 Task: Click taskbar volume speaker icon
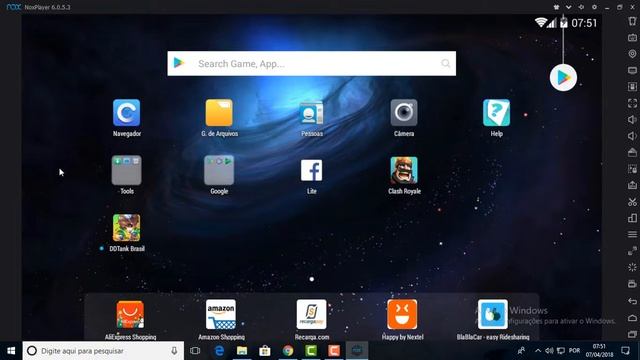click(x=549, y=351)
